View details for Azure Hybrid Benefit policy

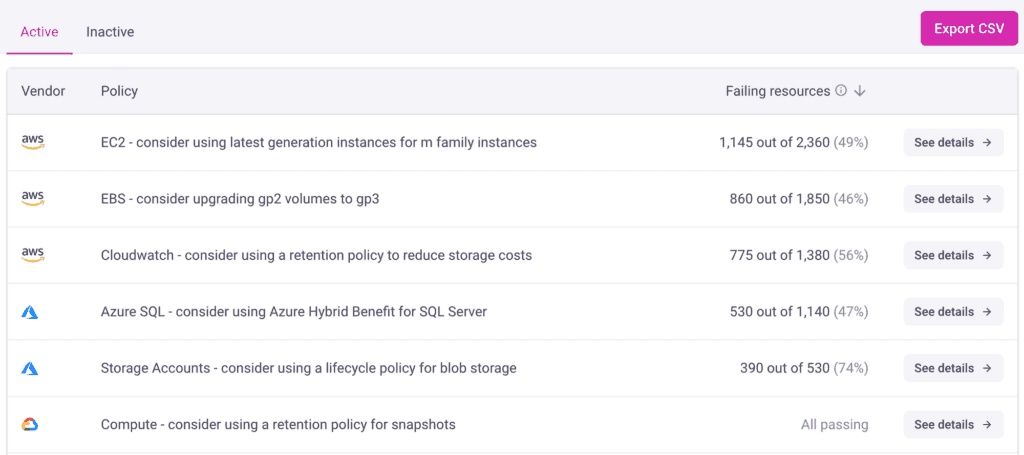pyautogui.click(x=952, y=312)
